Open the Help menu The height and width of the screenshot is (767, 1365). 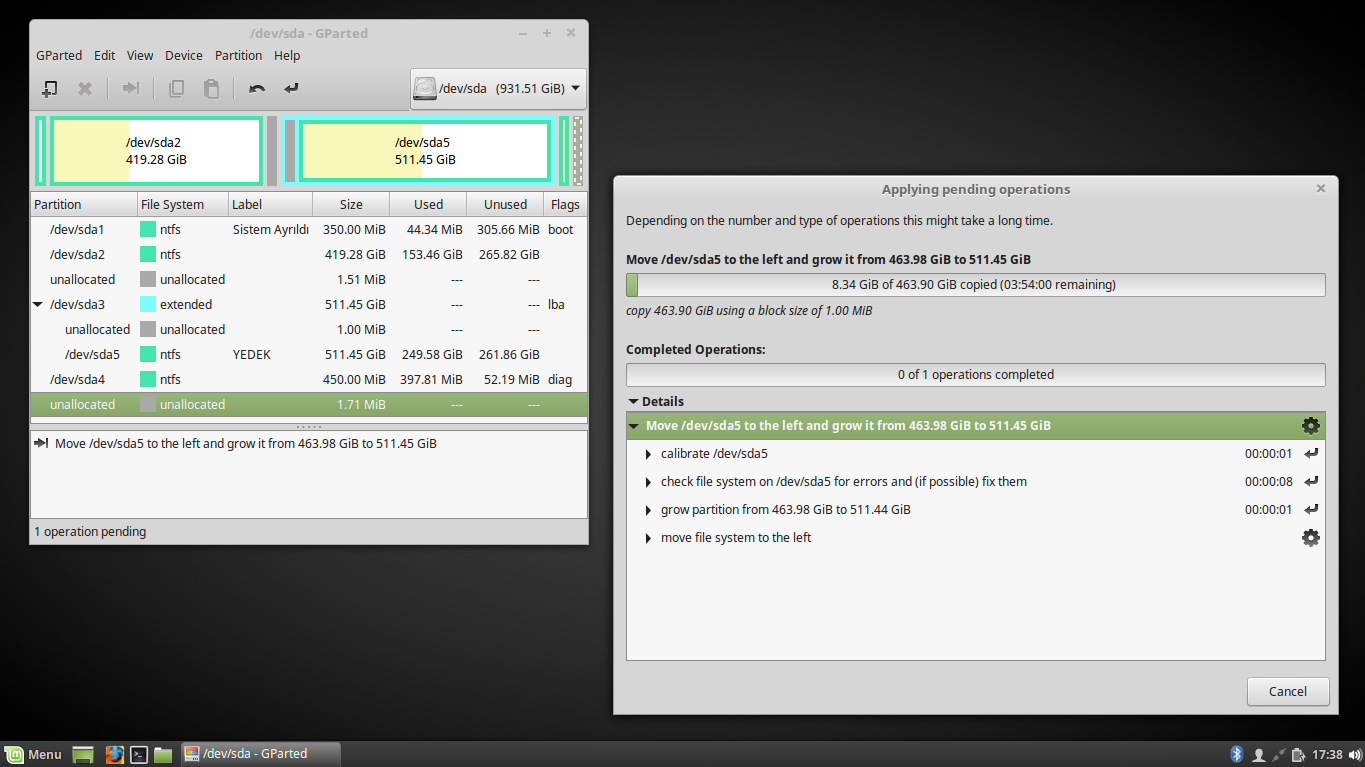click(287, 56)
